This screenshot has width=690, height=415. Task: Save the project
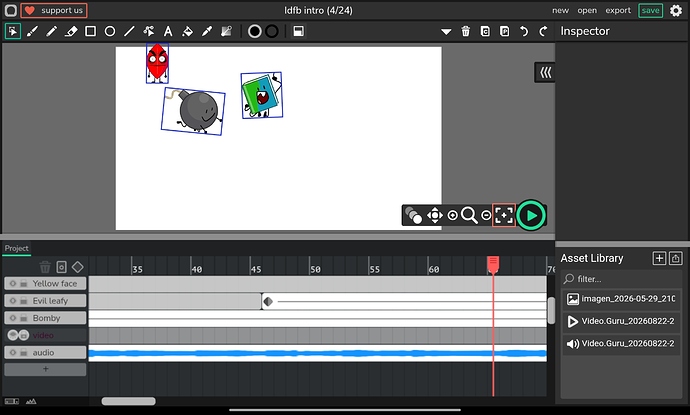[x=650, y=10]
